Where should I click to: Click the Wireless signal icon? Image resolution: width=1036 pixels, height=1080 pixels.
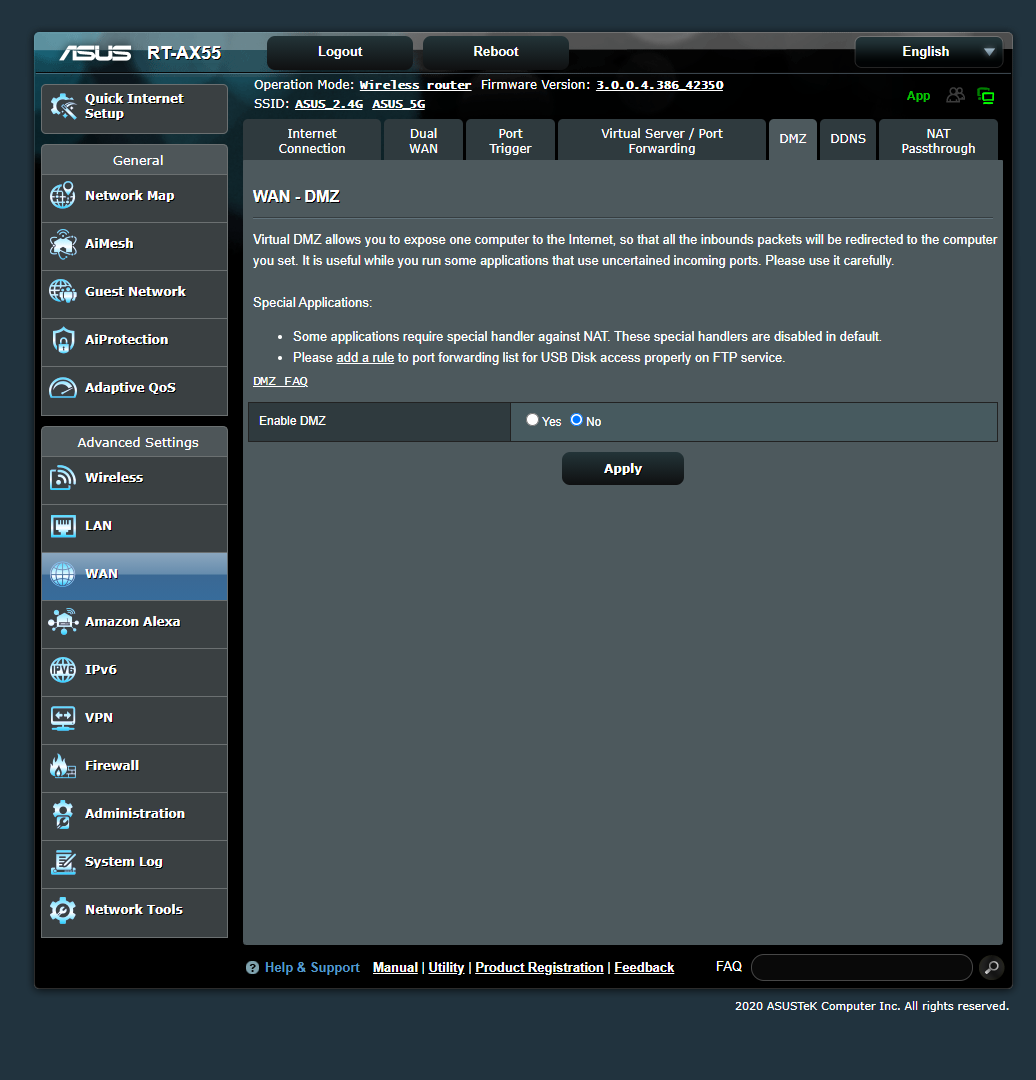(63, 477)
